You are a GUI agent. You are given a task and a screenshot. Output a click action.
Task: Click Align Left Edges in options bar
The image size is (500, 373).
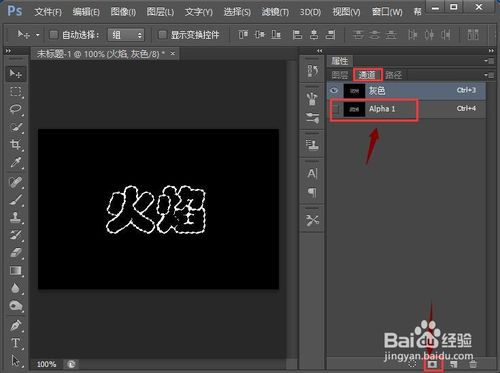[297, 34]
